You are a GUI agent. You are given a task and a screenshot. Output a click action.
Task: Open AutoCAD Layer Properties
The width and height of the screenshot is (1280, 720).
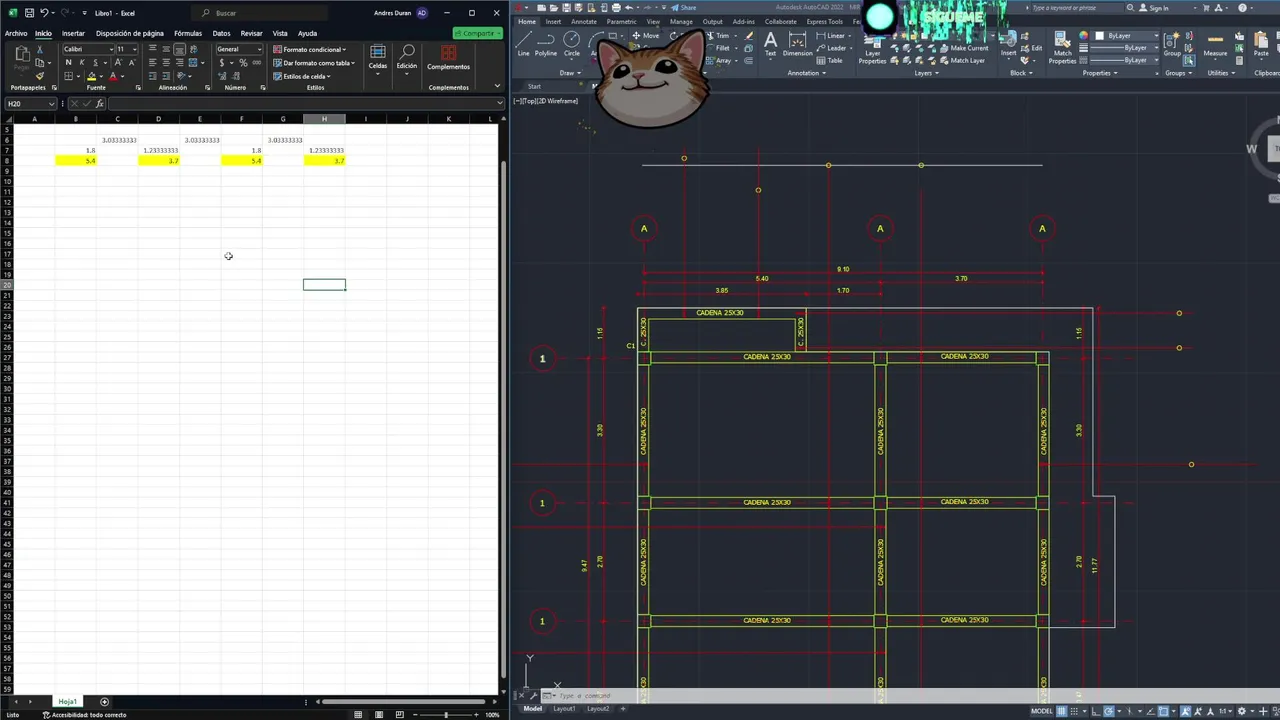point(872,50)
